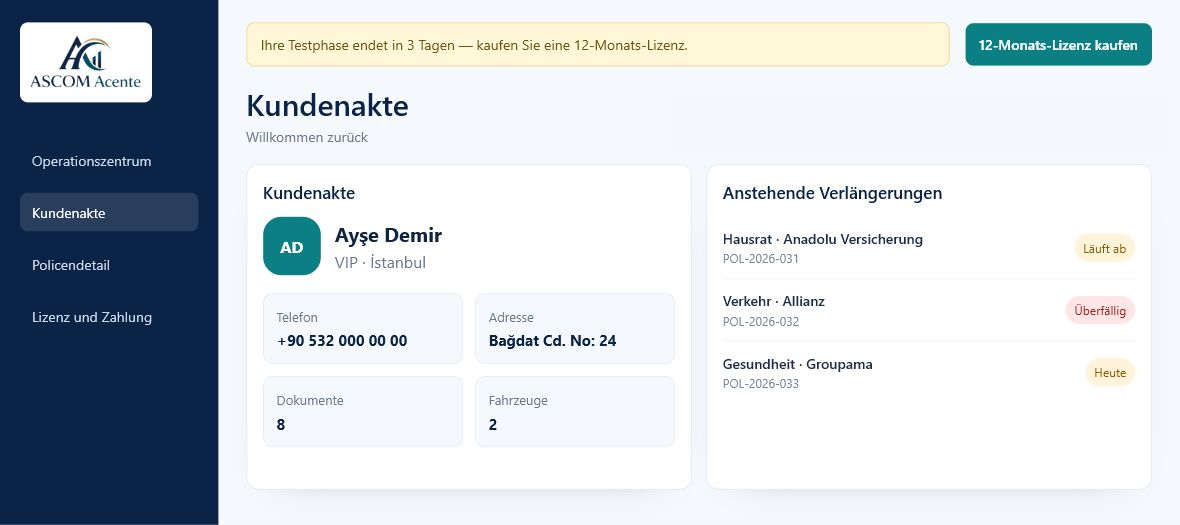Click the Telefon field card
The image size is (1180, 525).
[363, 329]
